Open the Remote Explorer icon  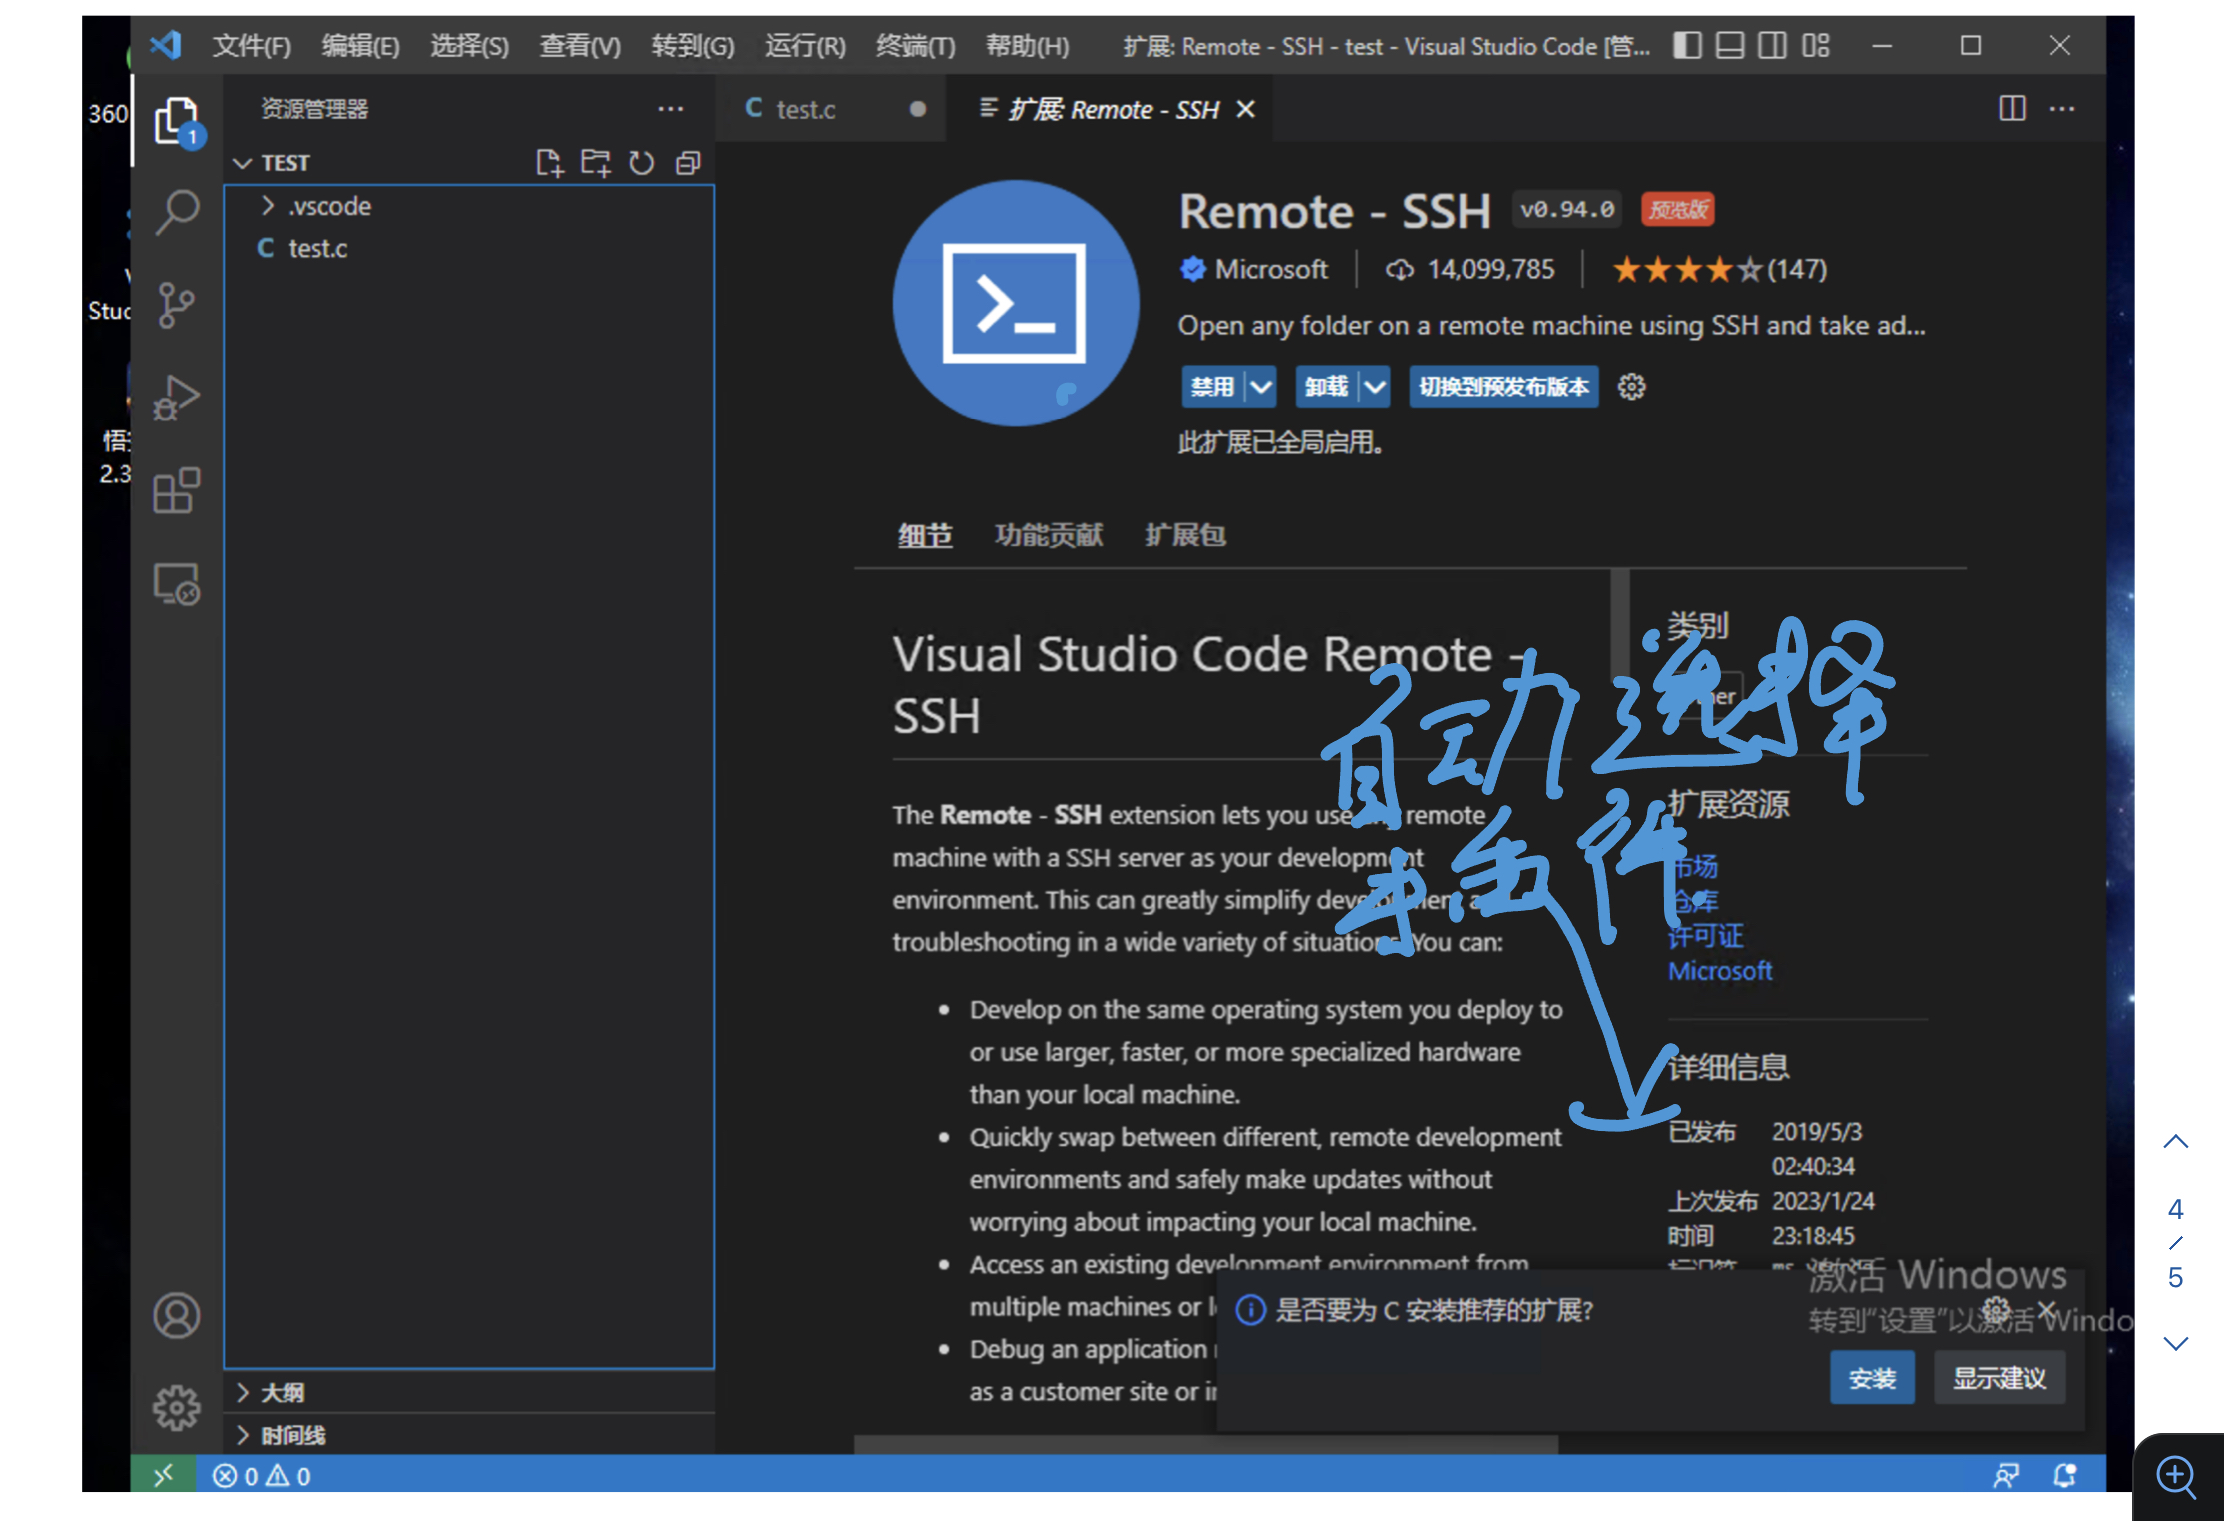[177, 583]
